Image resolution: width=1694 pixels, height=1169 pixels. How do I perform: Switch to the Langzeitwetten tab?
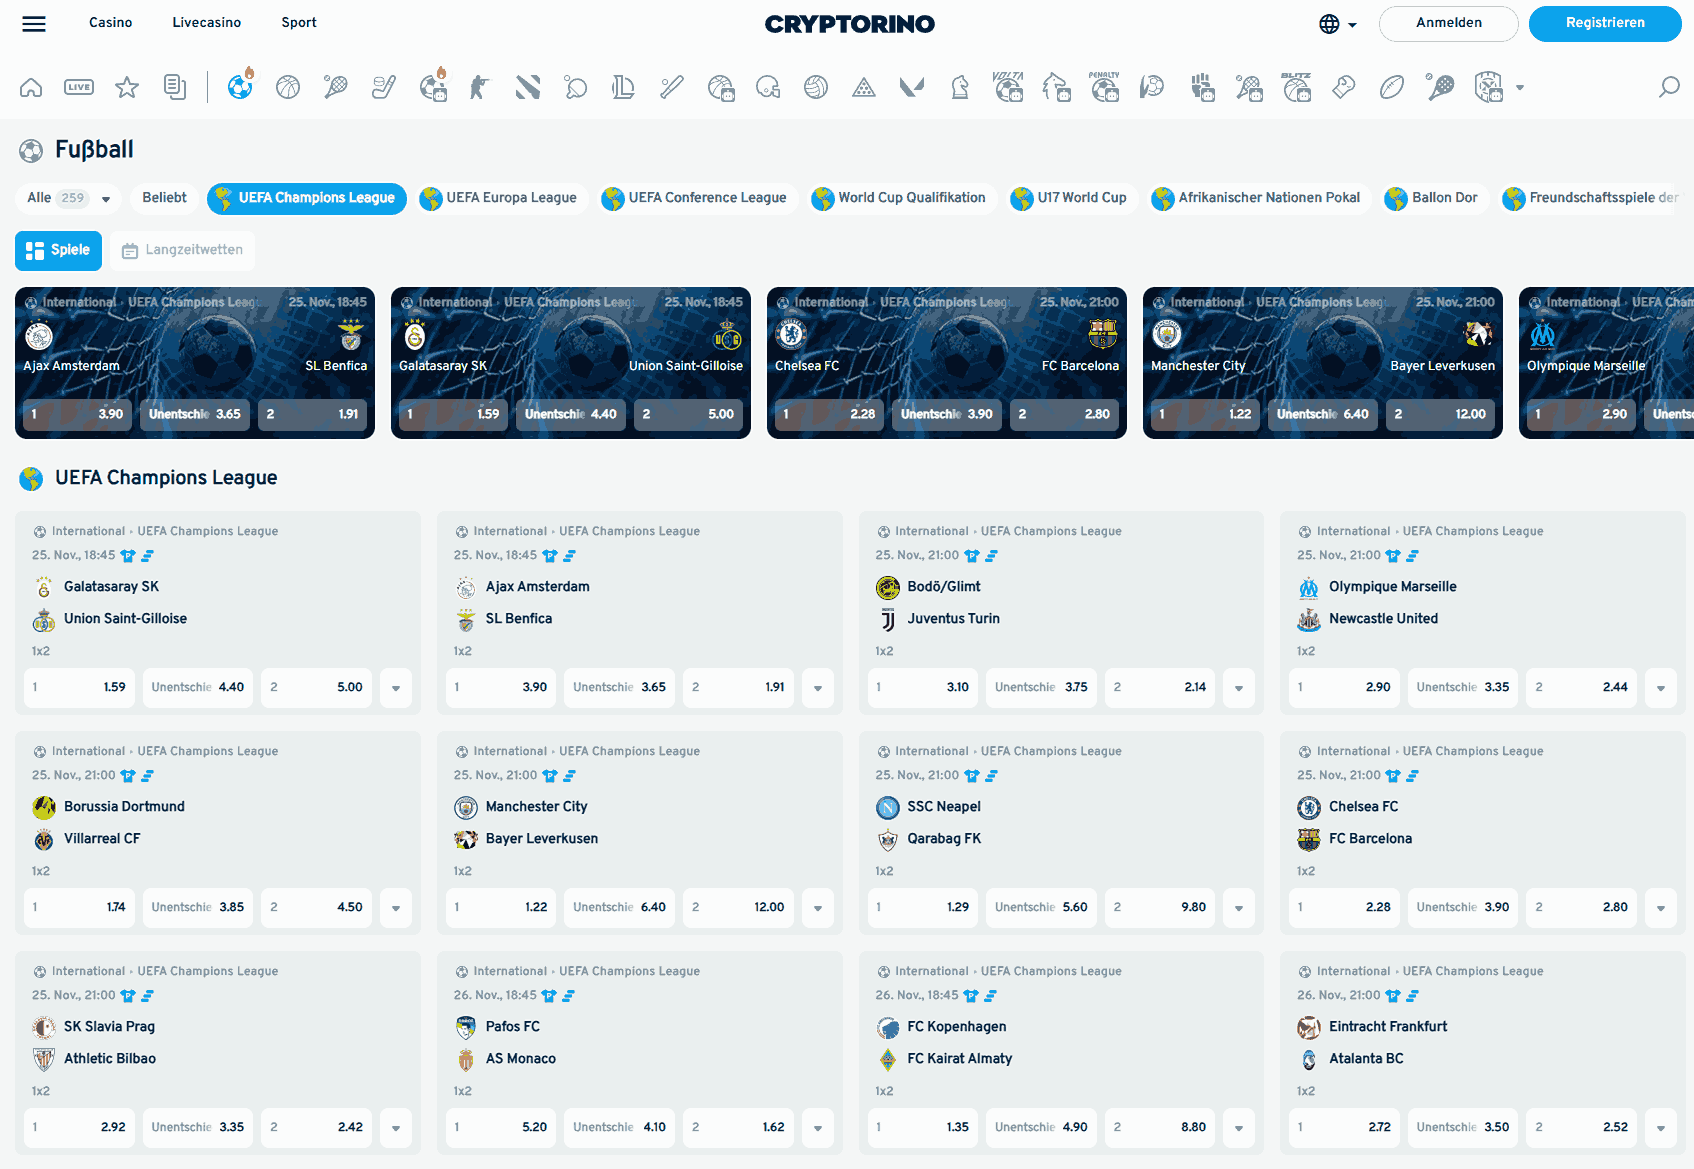pos(181,250)
